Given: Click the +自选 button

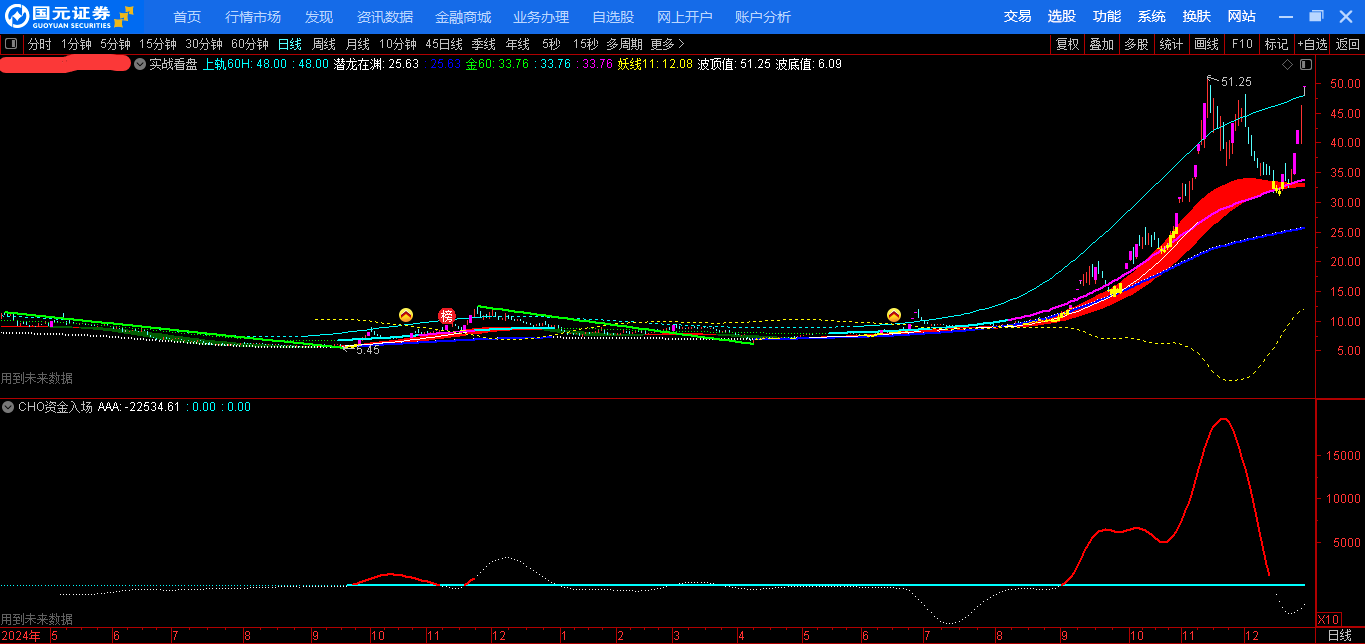Looking at the screenshot, I should (1312, 44).
